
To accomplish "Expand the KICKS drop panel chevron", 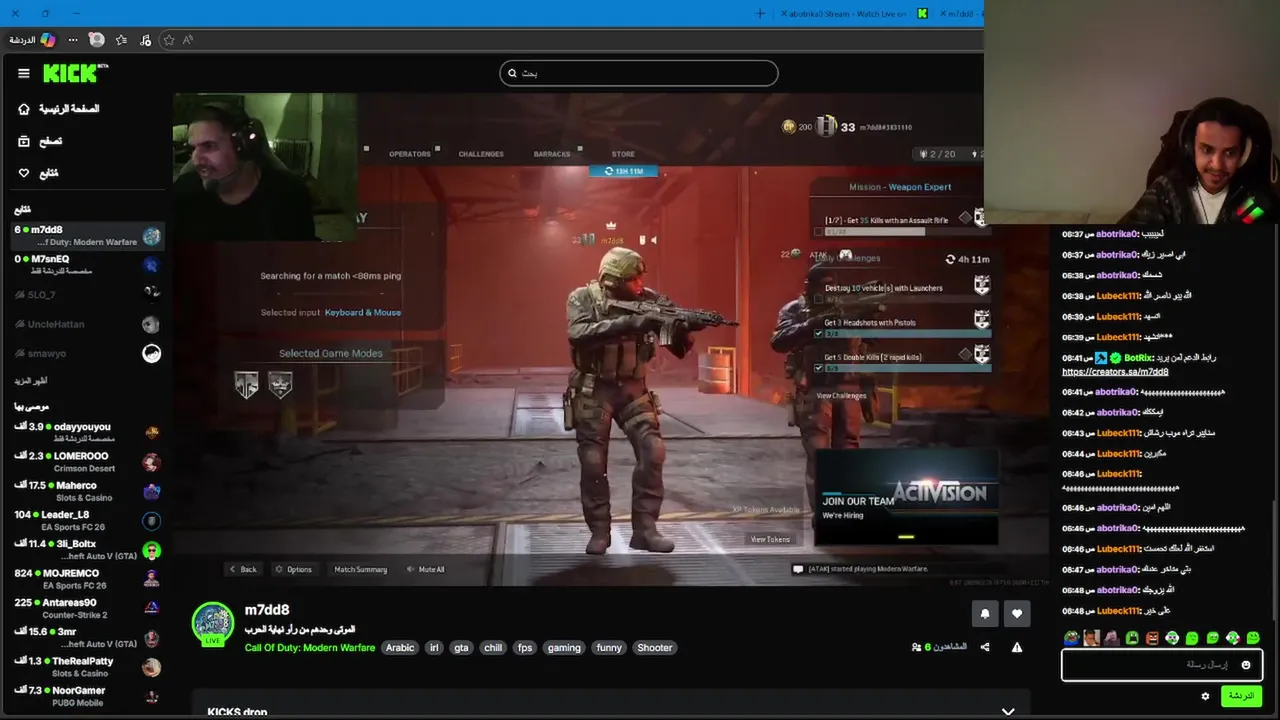I will tap(1008, 711).
